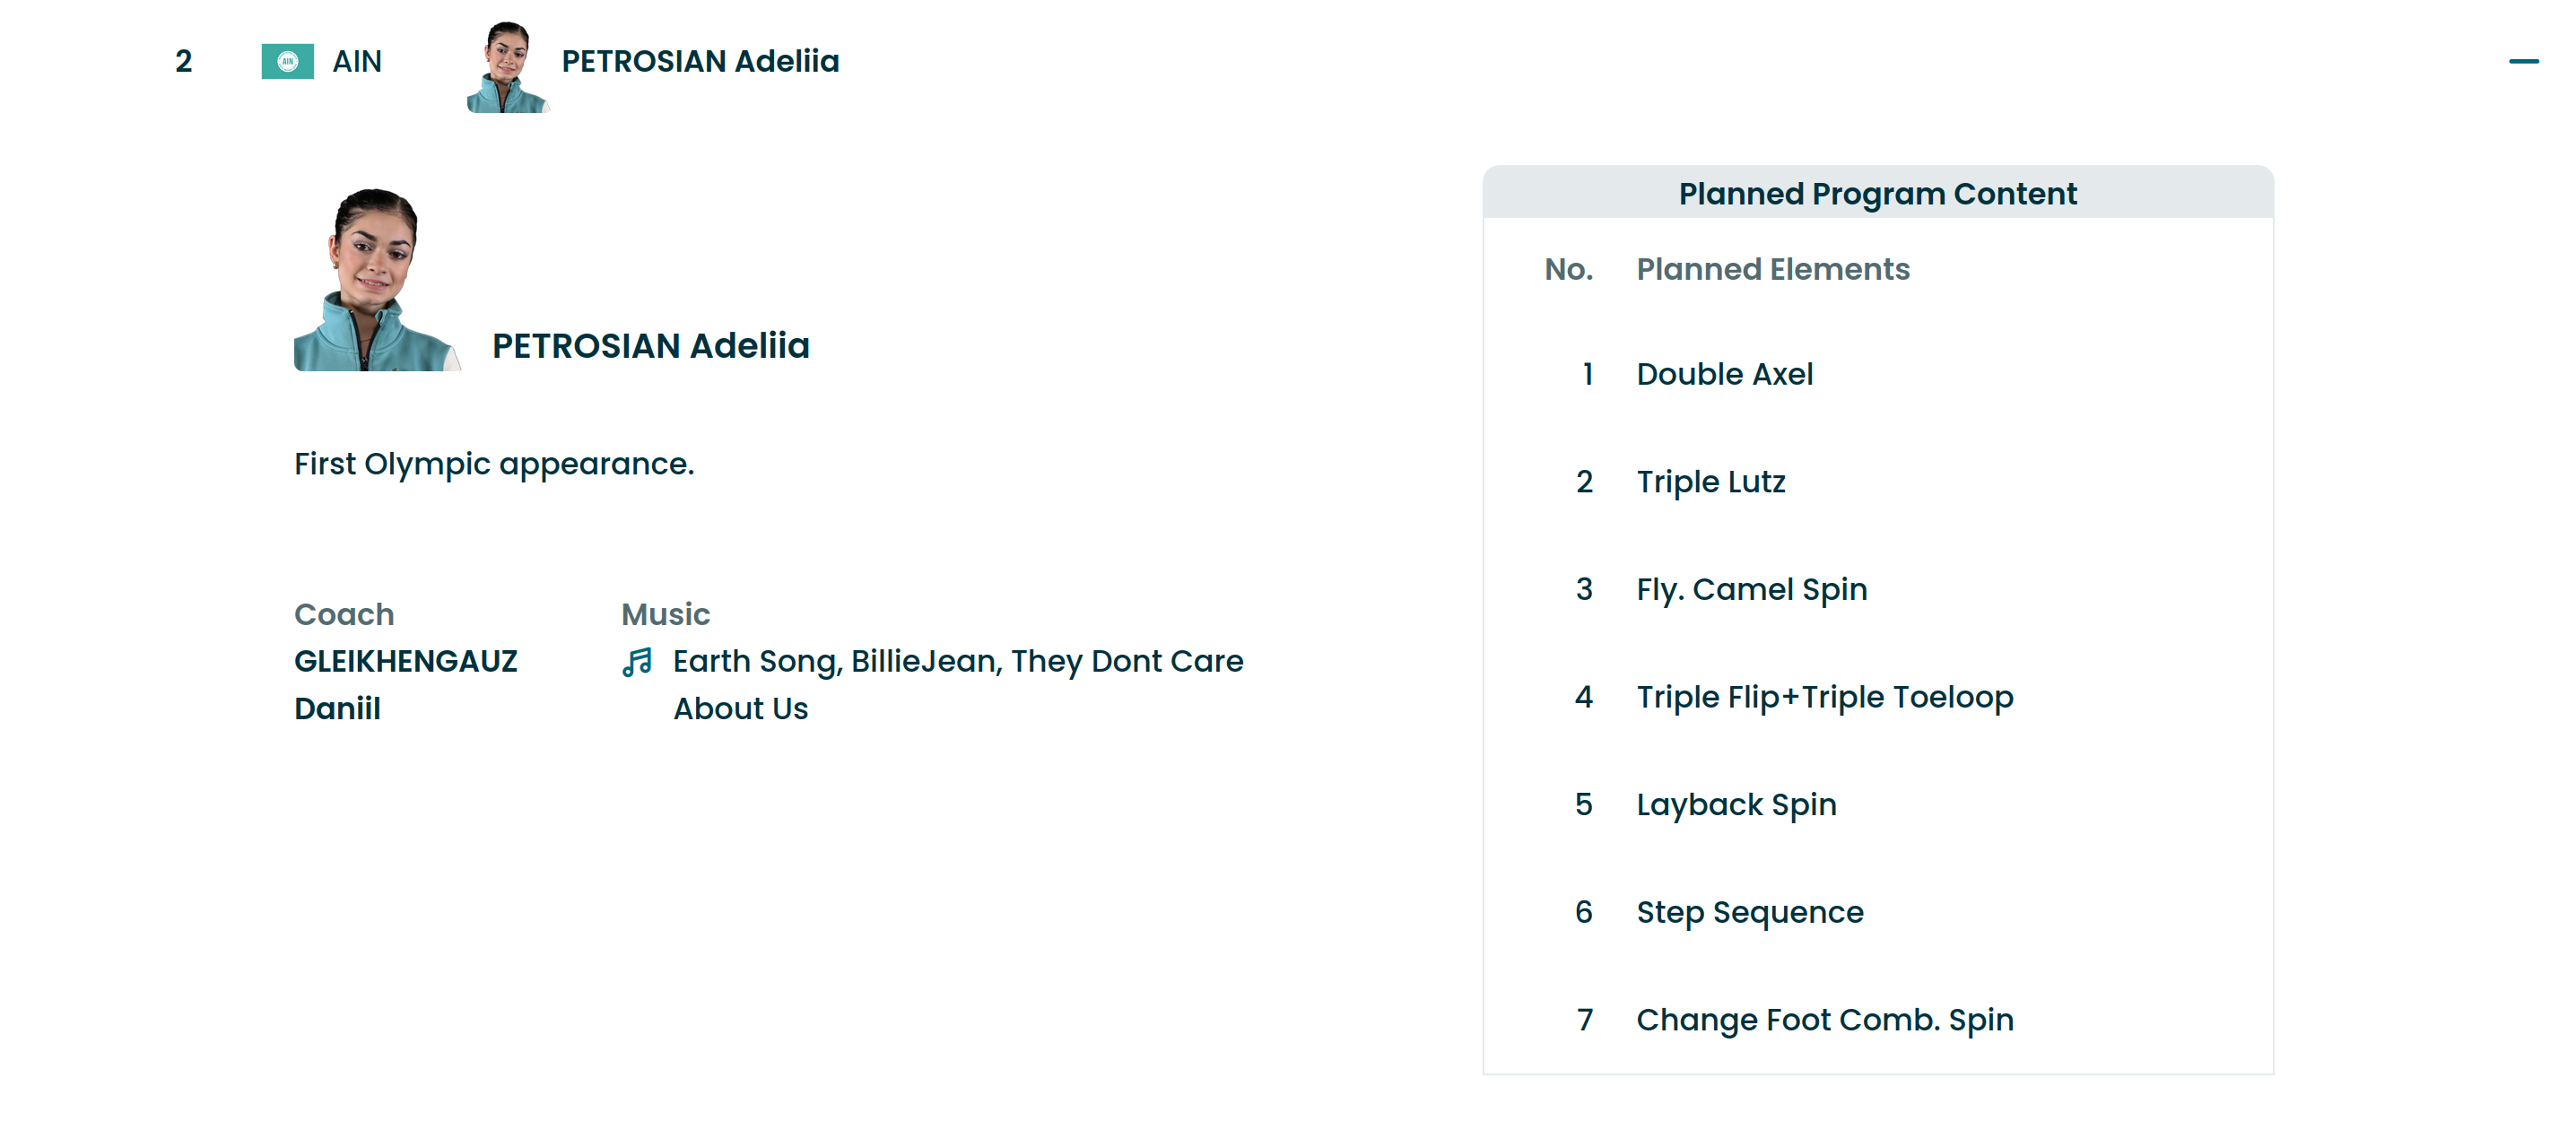Image resolution: width=2576 pixels, height=1121 pixels.
Task: Select the Triple Flip+Triple Toeloop element
Action: (1824, 697)
